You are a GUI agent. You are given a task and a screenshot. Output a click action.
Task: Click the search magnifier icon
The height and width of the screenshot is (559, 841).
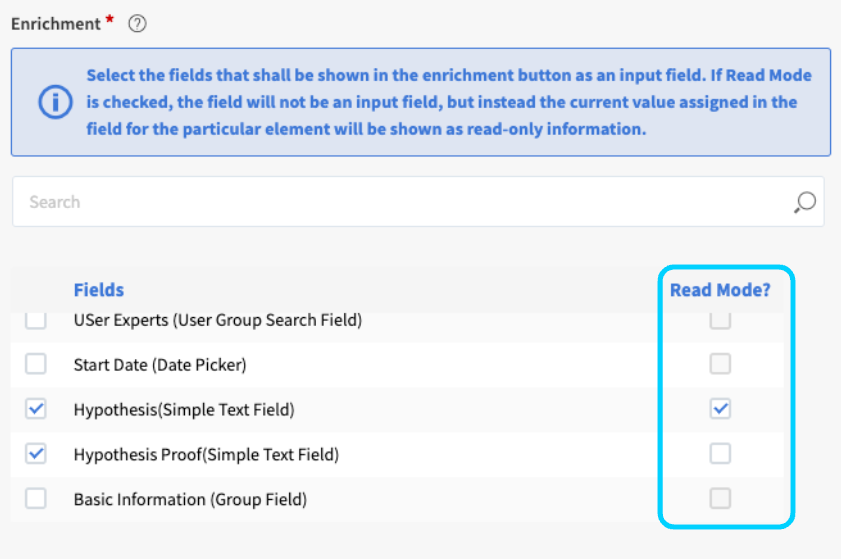[804, 203]
